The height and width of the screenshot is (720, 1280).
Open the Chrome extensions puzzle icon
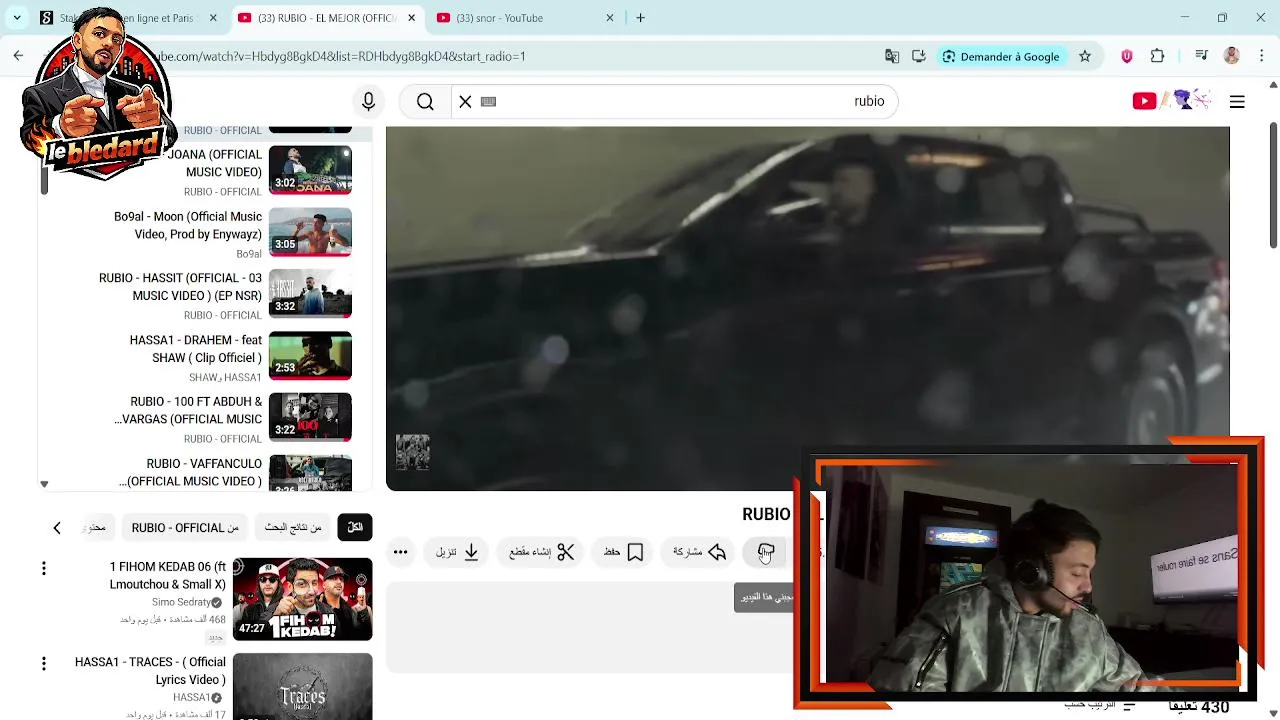pos(1158,56)
